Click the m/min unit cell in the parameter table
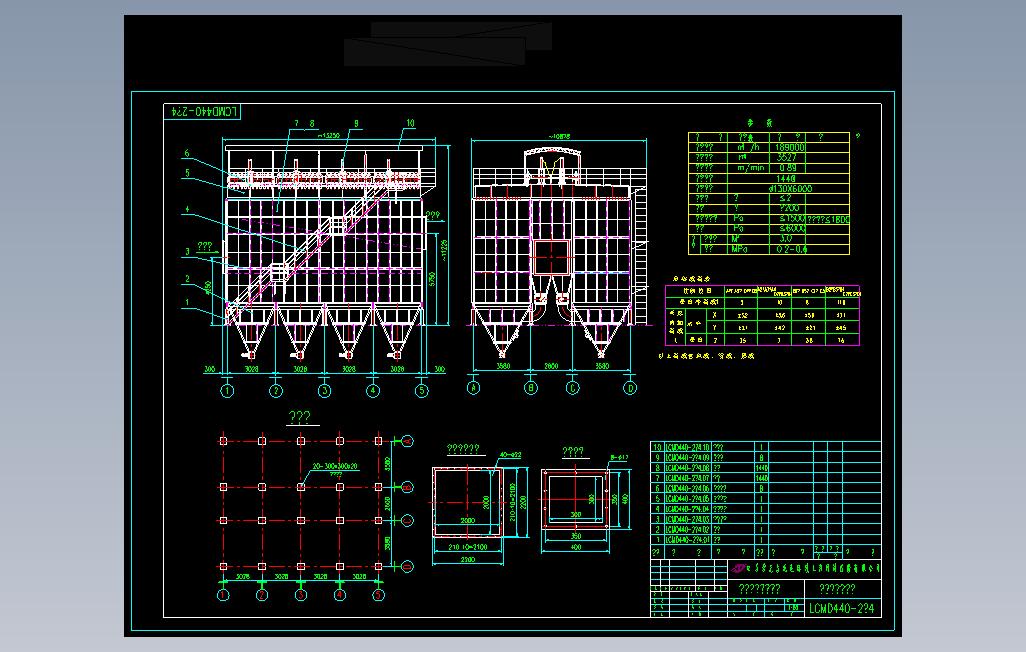 coord(751,168)
